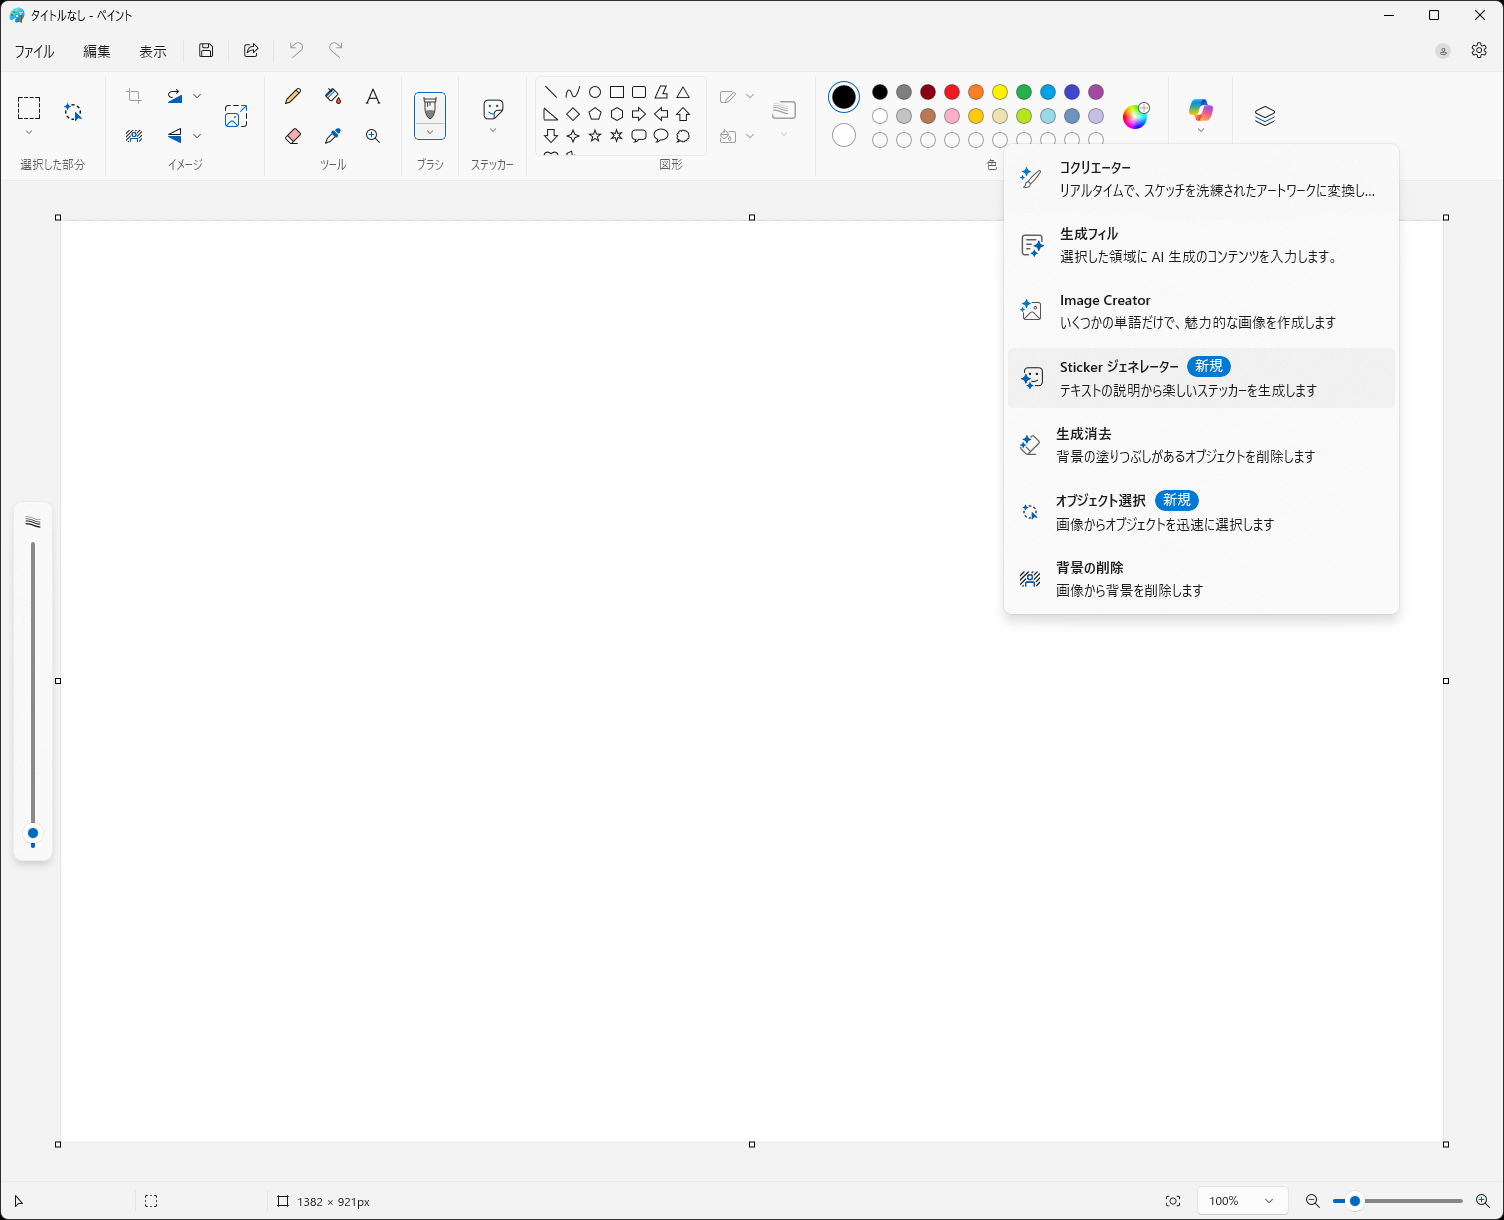Select the rectangular selection tool
The image size is (1504, 1220).
(29, 108)
